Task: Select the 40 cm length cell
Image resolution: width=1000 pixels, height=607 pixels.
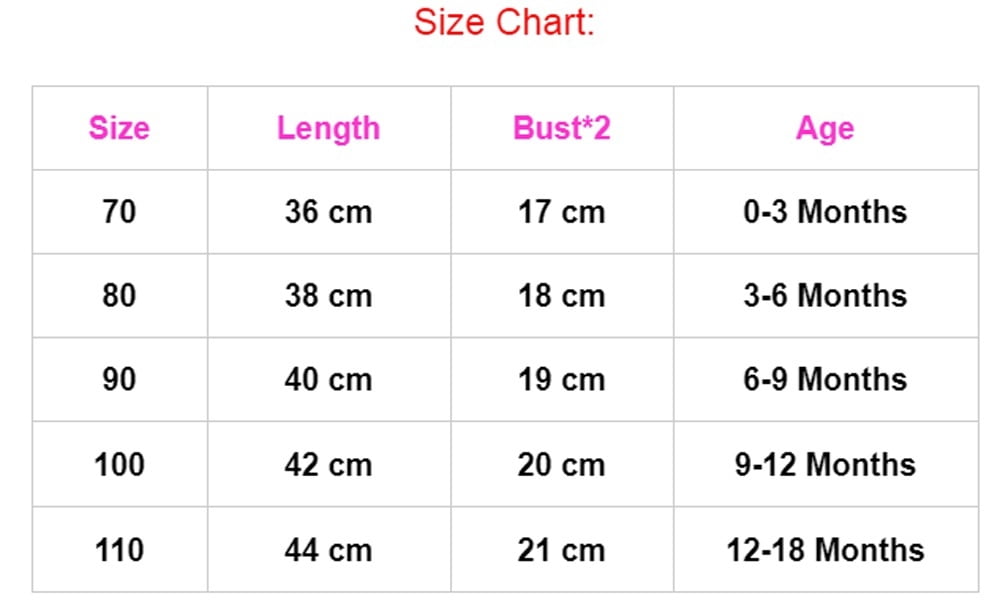Action: pos(328,380)
